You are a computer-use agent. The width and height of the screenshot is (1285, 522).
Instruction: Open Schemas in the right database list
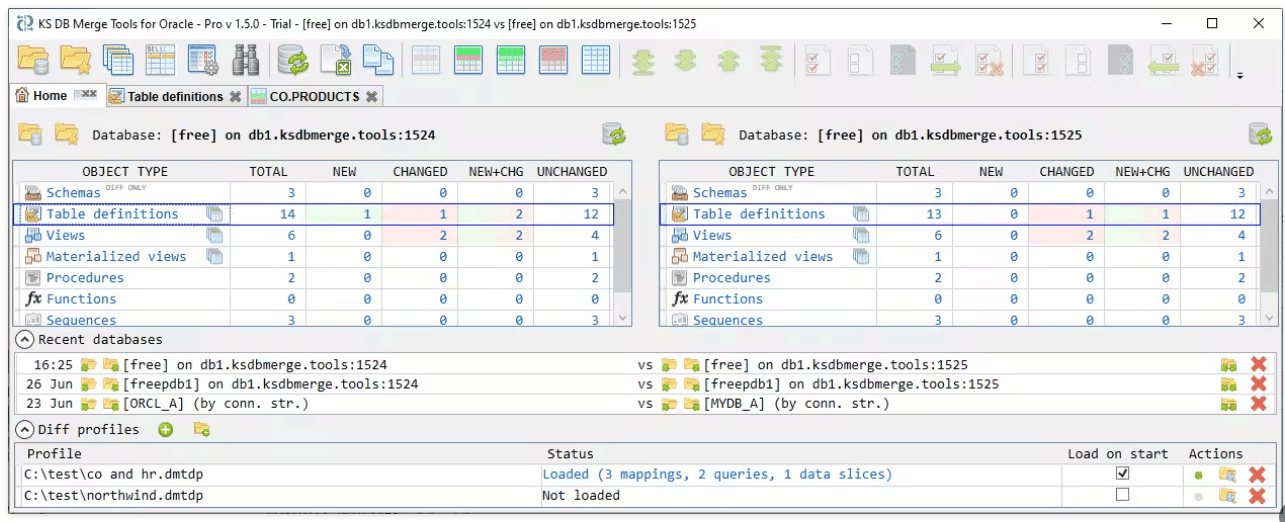click(719, 193)
